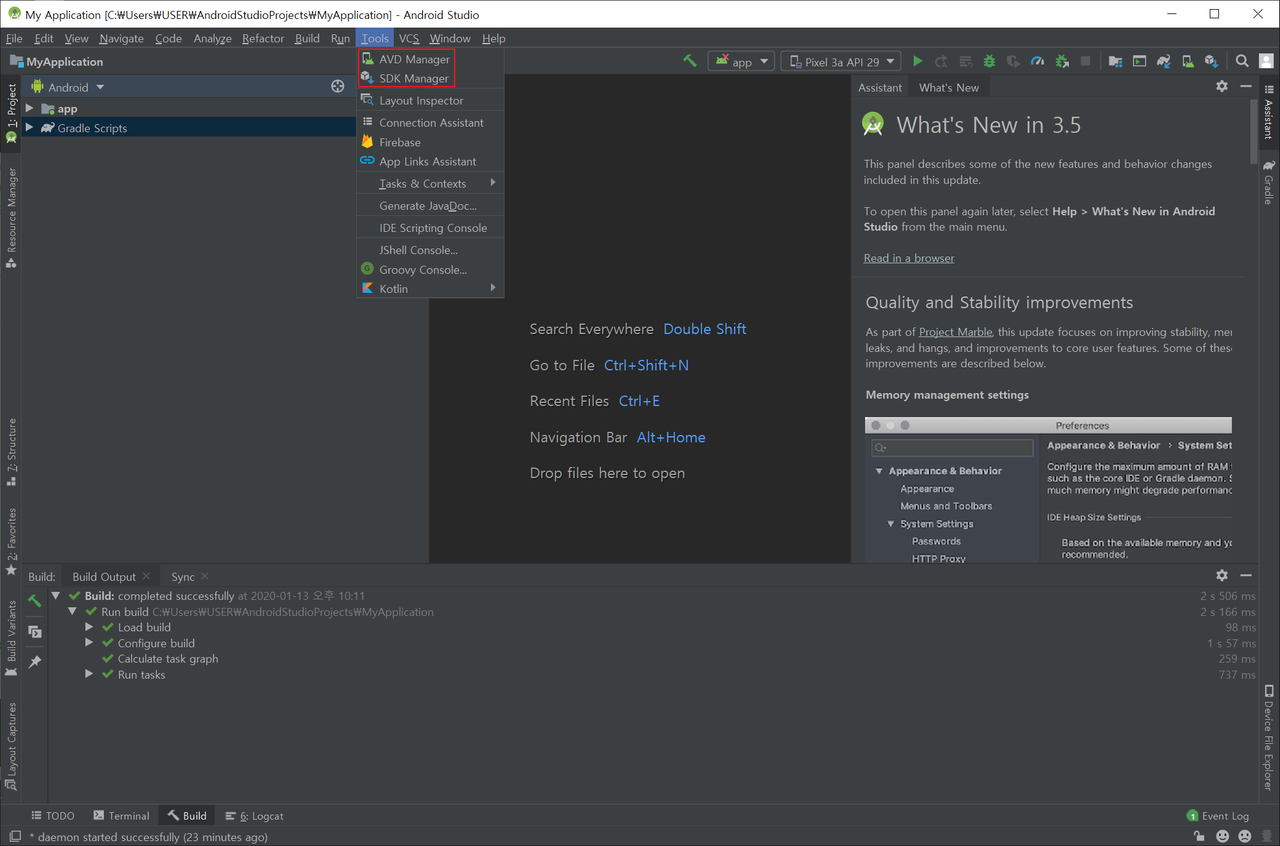Toggle the Device File Explorer panel
1280x846 pixels.
click(x=1268, y=738)
